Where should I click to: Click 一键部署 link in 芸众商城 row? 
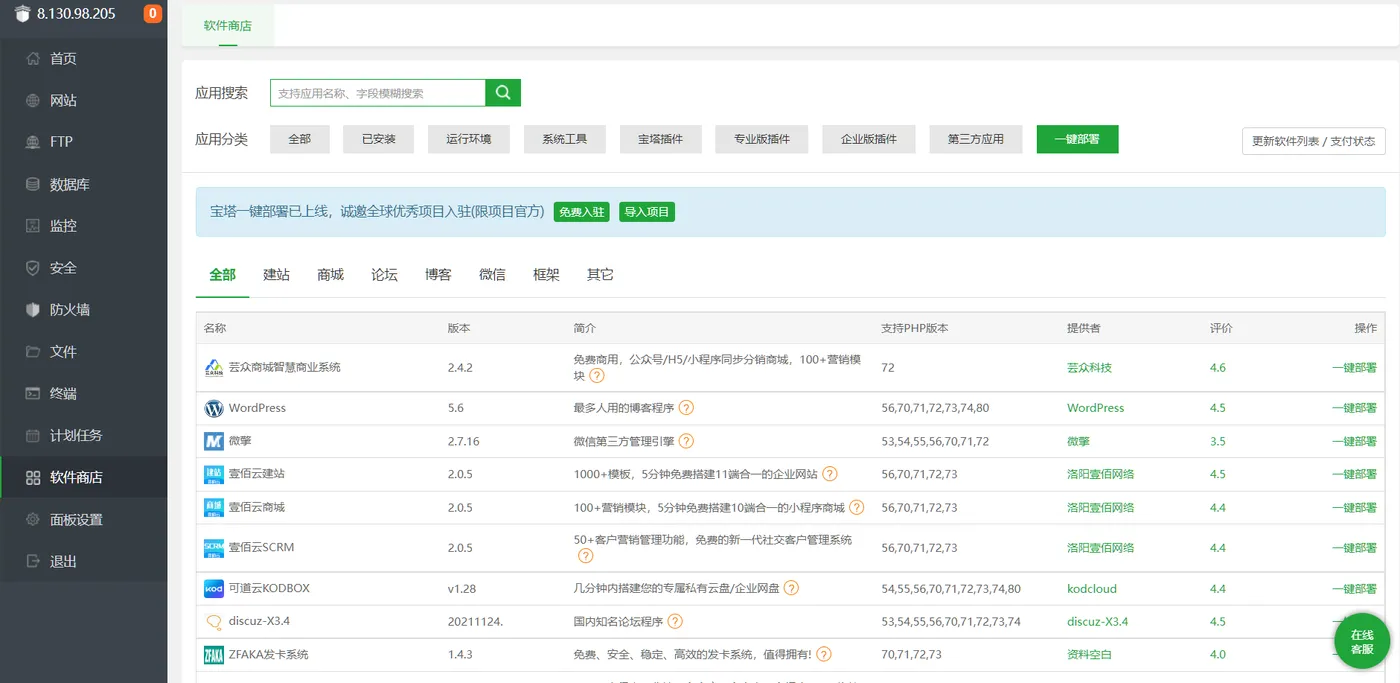(x=1354, y=368)
